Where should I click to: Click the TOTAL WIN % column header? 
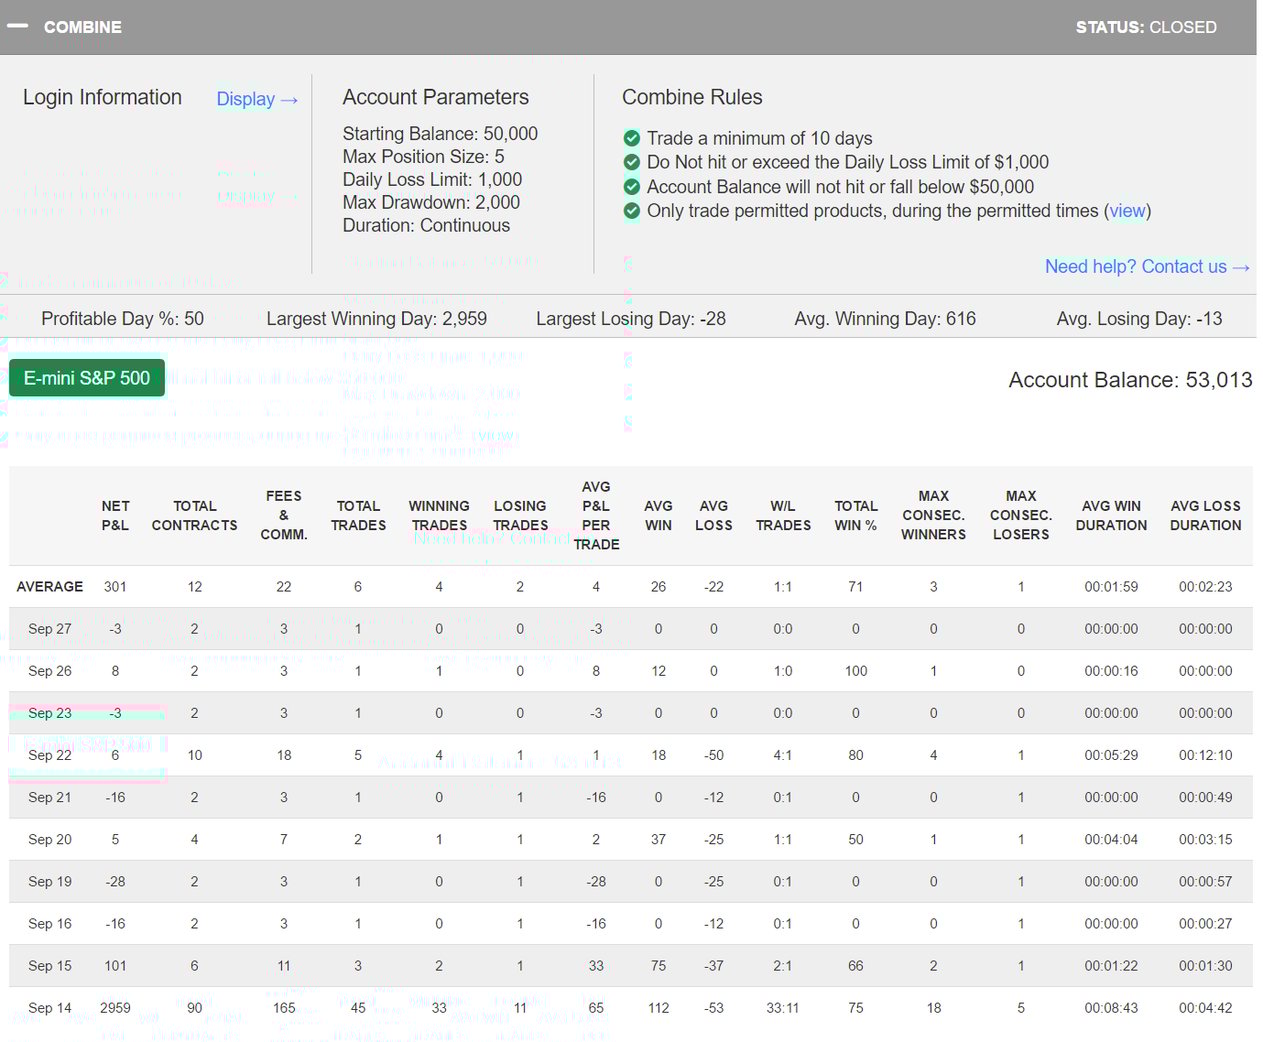coord(855,515)
